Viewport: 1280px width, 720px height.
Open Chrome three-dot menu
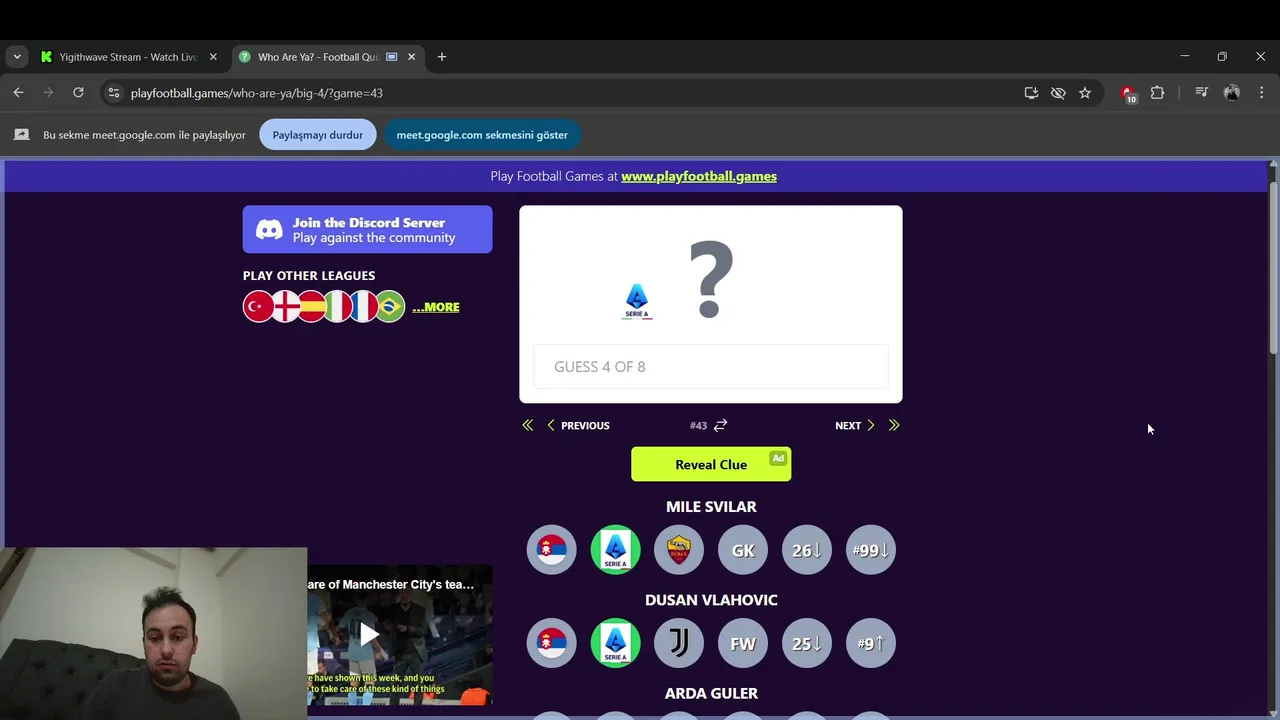coord(1261,93)
